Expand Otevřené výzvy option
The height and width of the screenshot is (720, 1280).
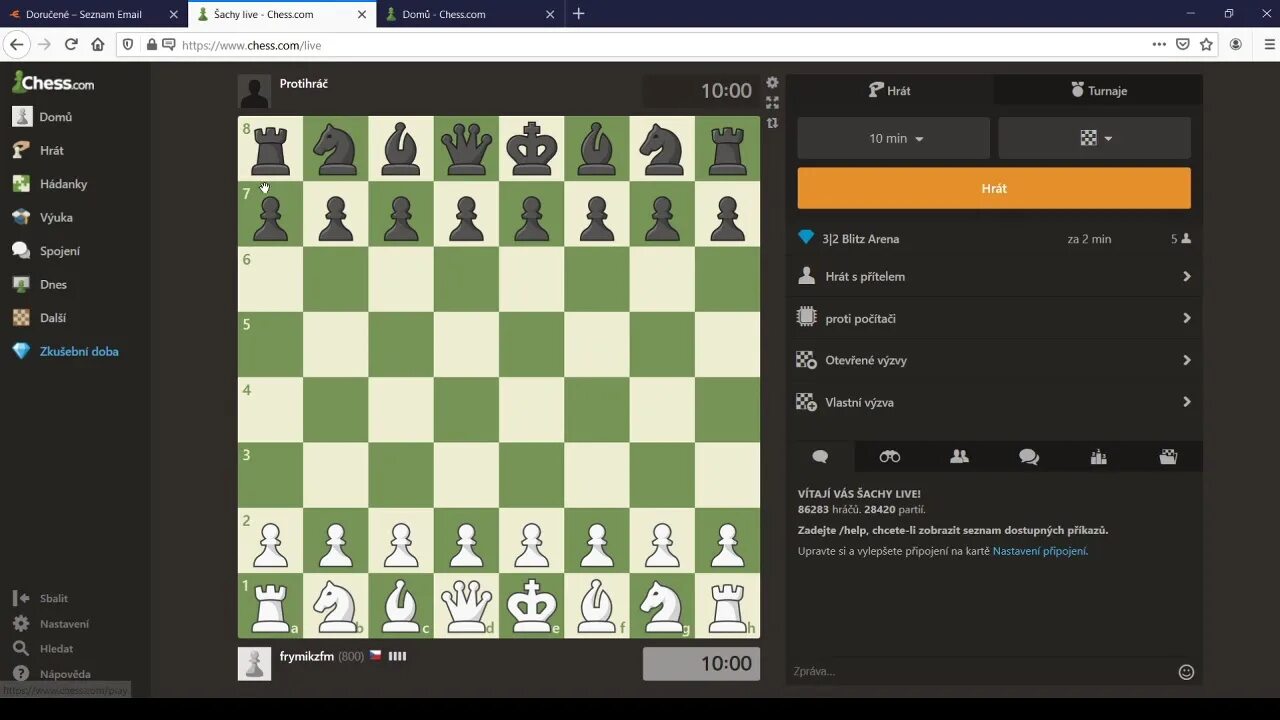point(994,360)
